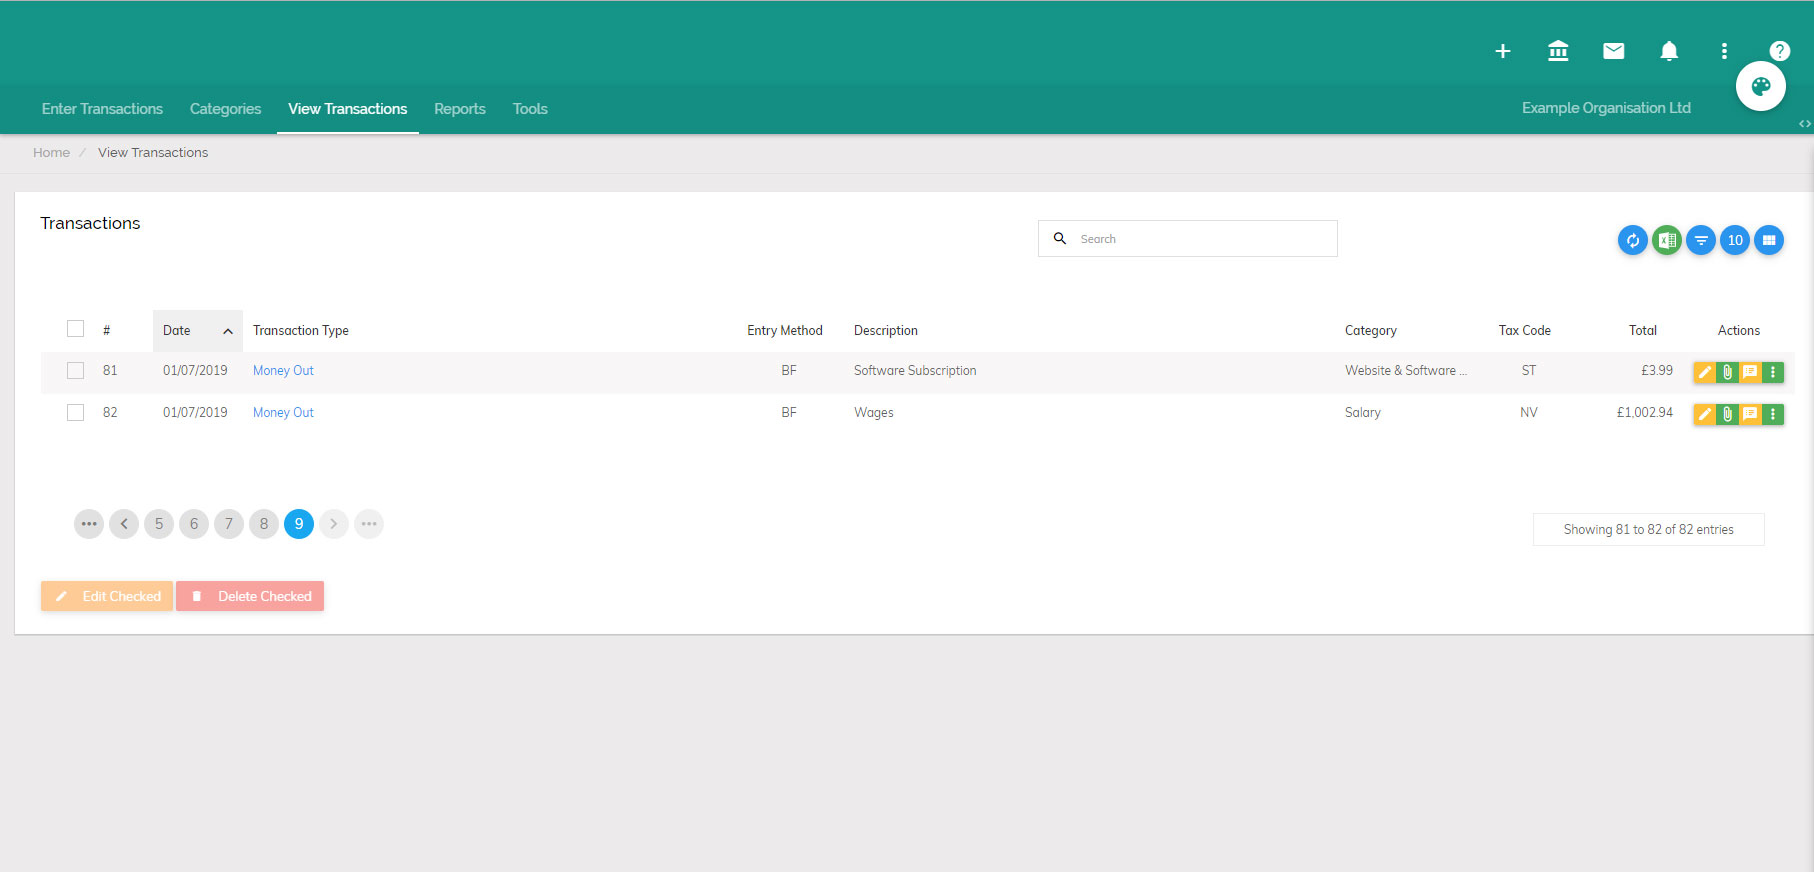Refresh the transactions table
1814x872 pixels.
tap(1633, 240)
